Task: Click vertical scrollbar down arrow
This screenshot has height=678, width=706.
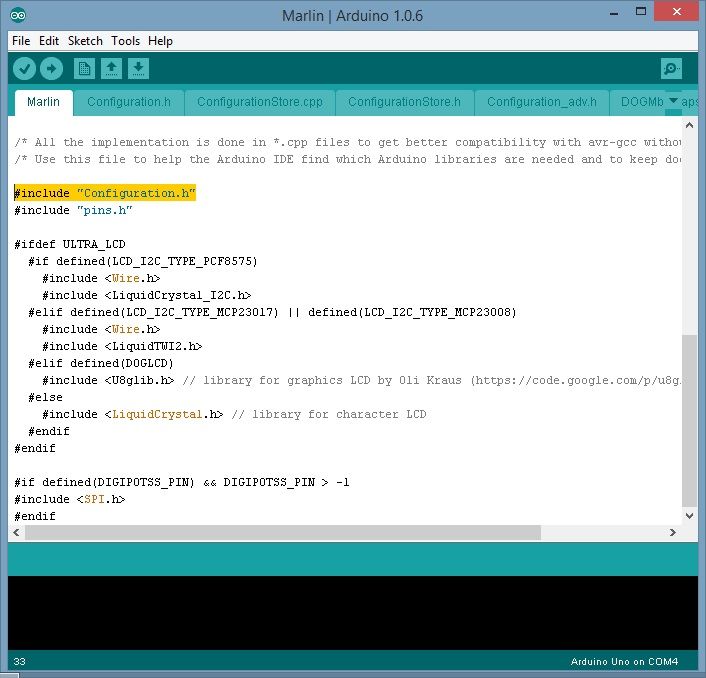Action: coord(689,516)
